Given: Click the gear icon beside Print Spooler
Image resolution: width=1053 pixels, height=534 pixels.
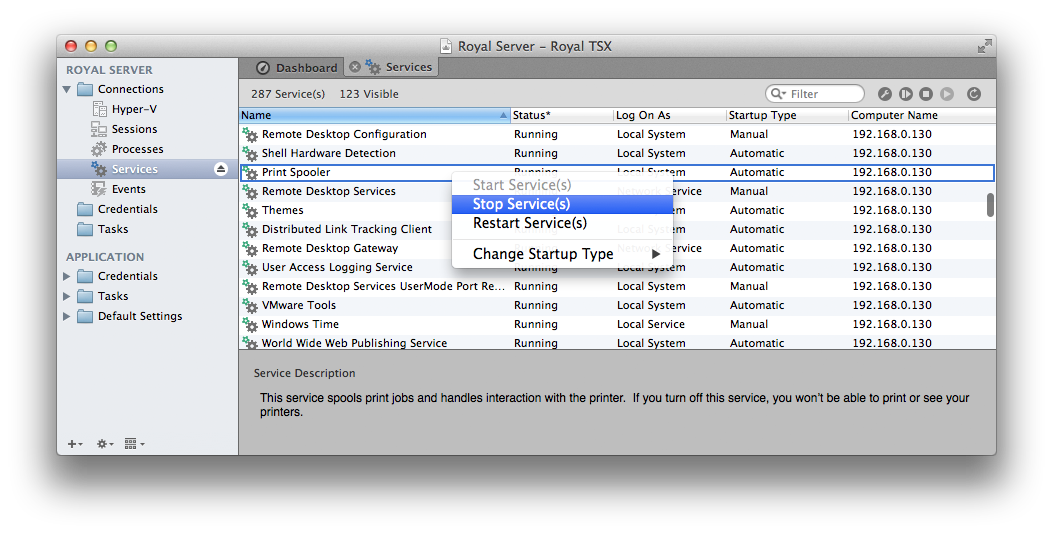Looking at the screenshot, I should click(x=250, y=173).
